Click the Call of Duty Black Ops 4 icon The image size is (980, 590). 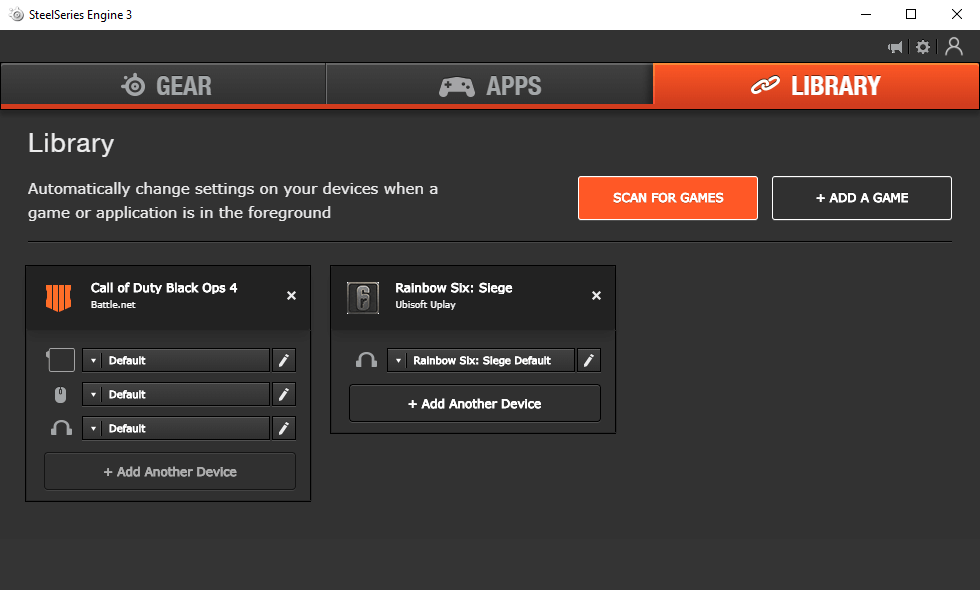(59, 298)
